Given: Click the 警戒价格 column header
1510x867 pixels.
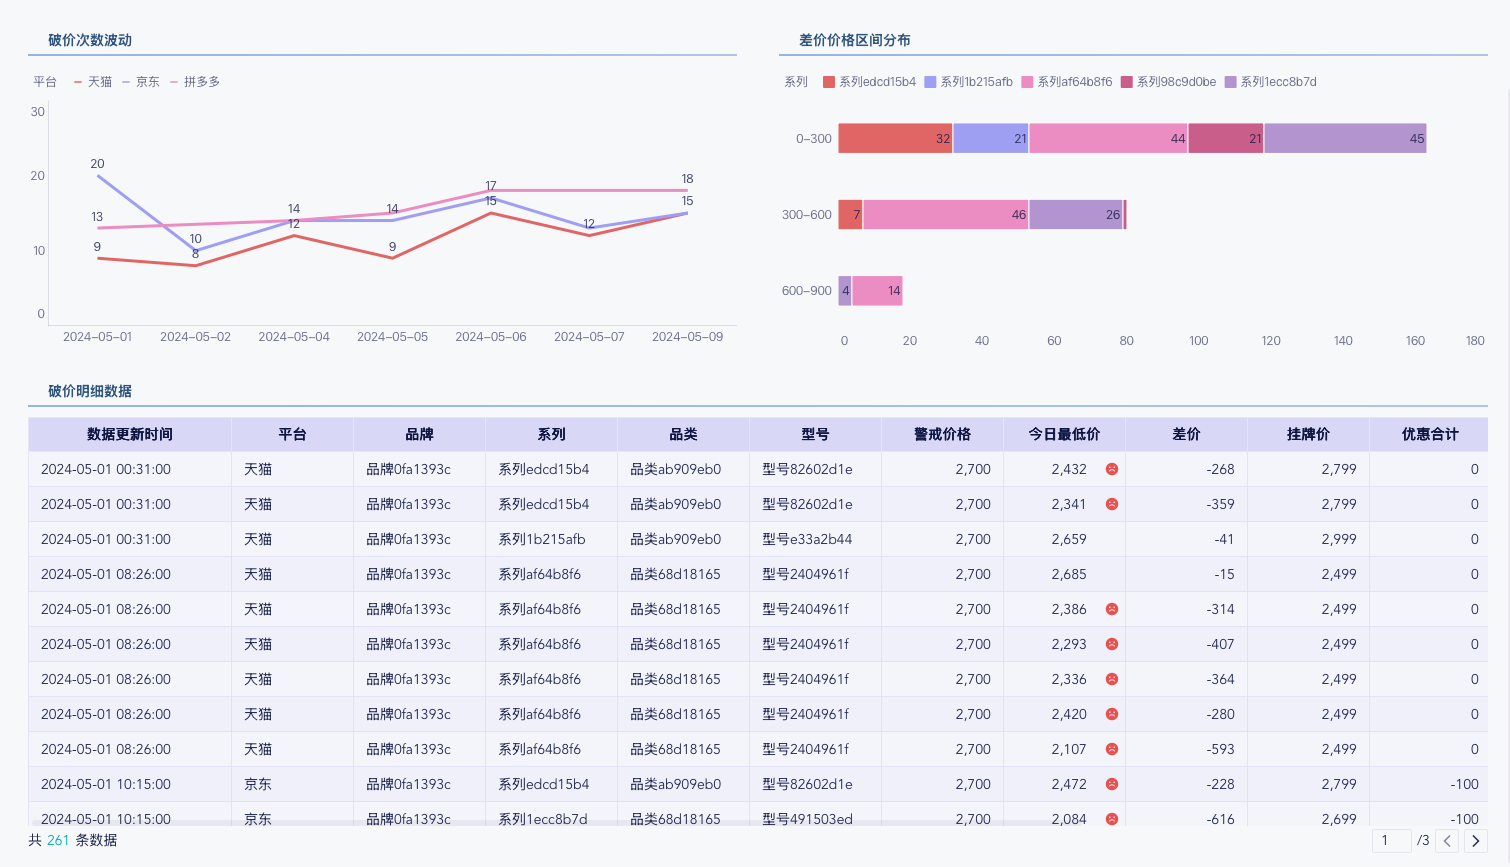Looking at the screenshot, I should point(942,434).
